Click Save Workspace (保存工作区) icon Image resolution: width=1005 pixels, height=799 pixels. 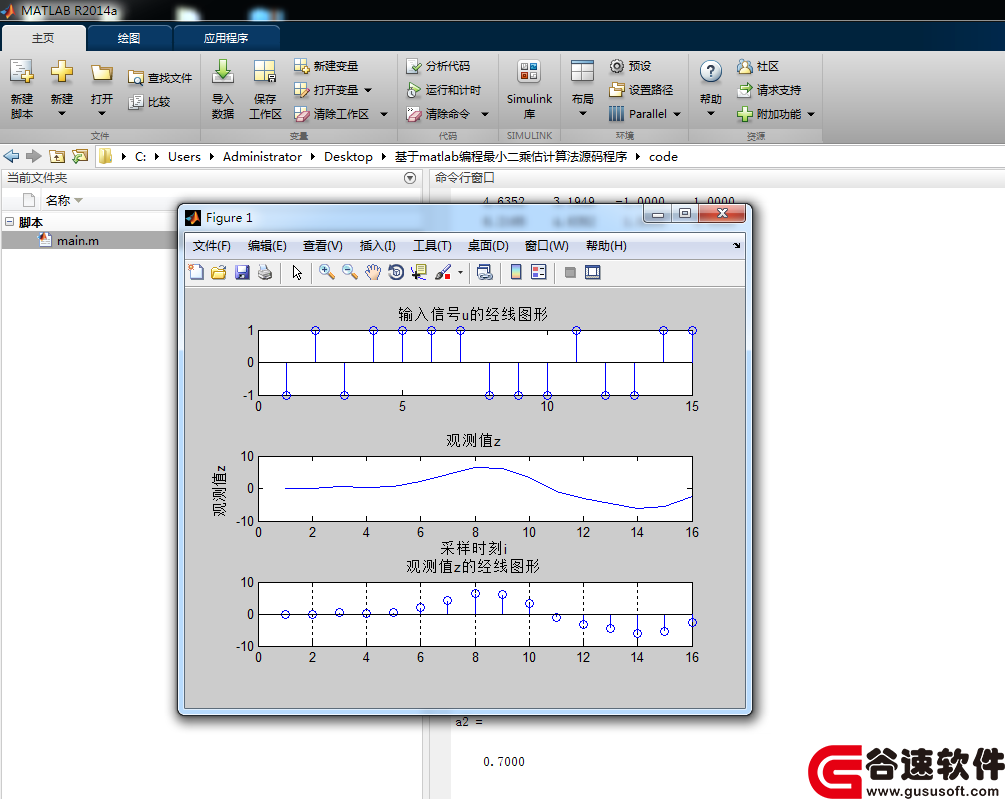coord(265,72)
